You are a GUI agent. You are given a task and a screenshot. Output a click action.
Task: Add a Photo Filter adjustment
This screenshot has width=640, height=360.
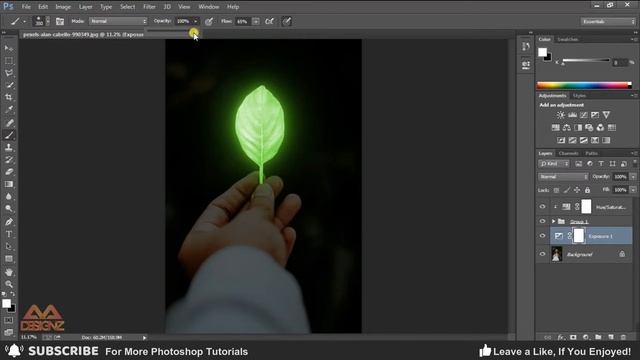pos(589,128)
